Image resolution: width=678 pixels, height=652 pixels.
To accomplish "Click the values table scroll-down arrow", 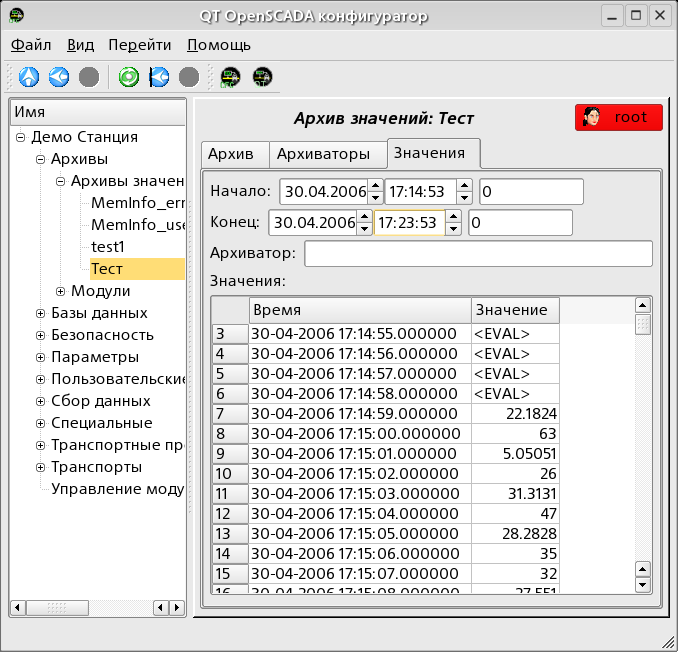I will pos(643,585).
